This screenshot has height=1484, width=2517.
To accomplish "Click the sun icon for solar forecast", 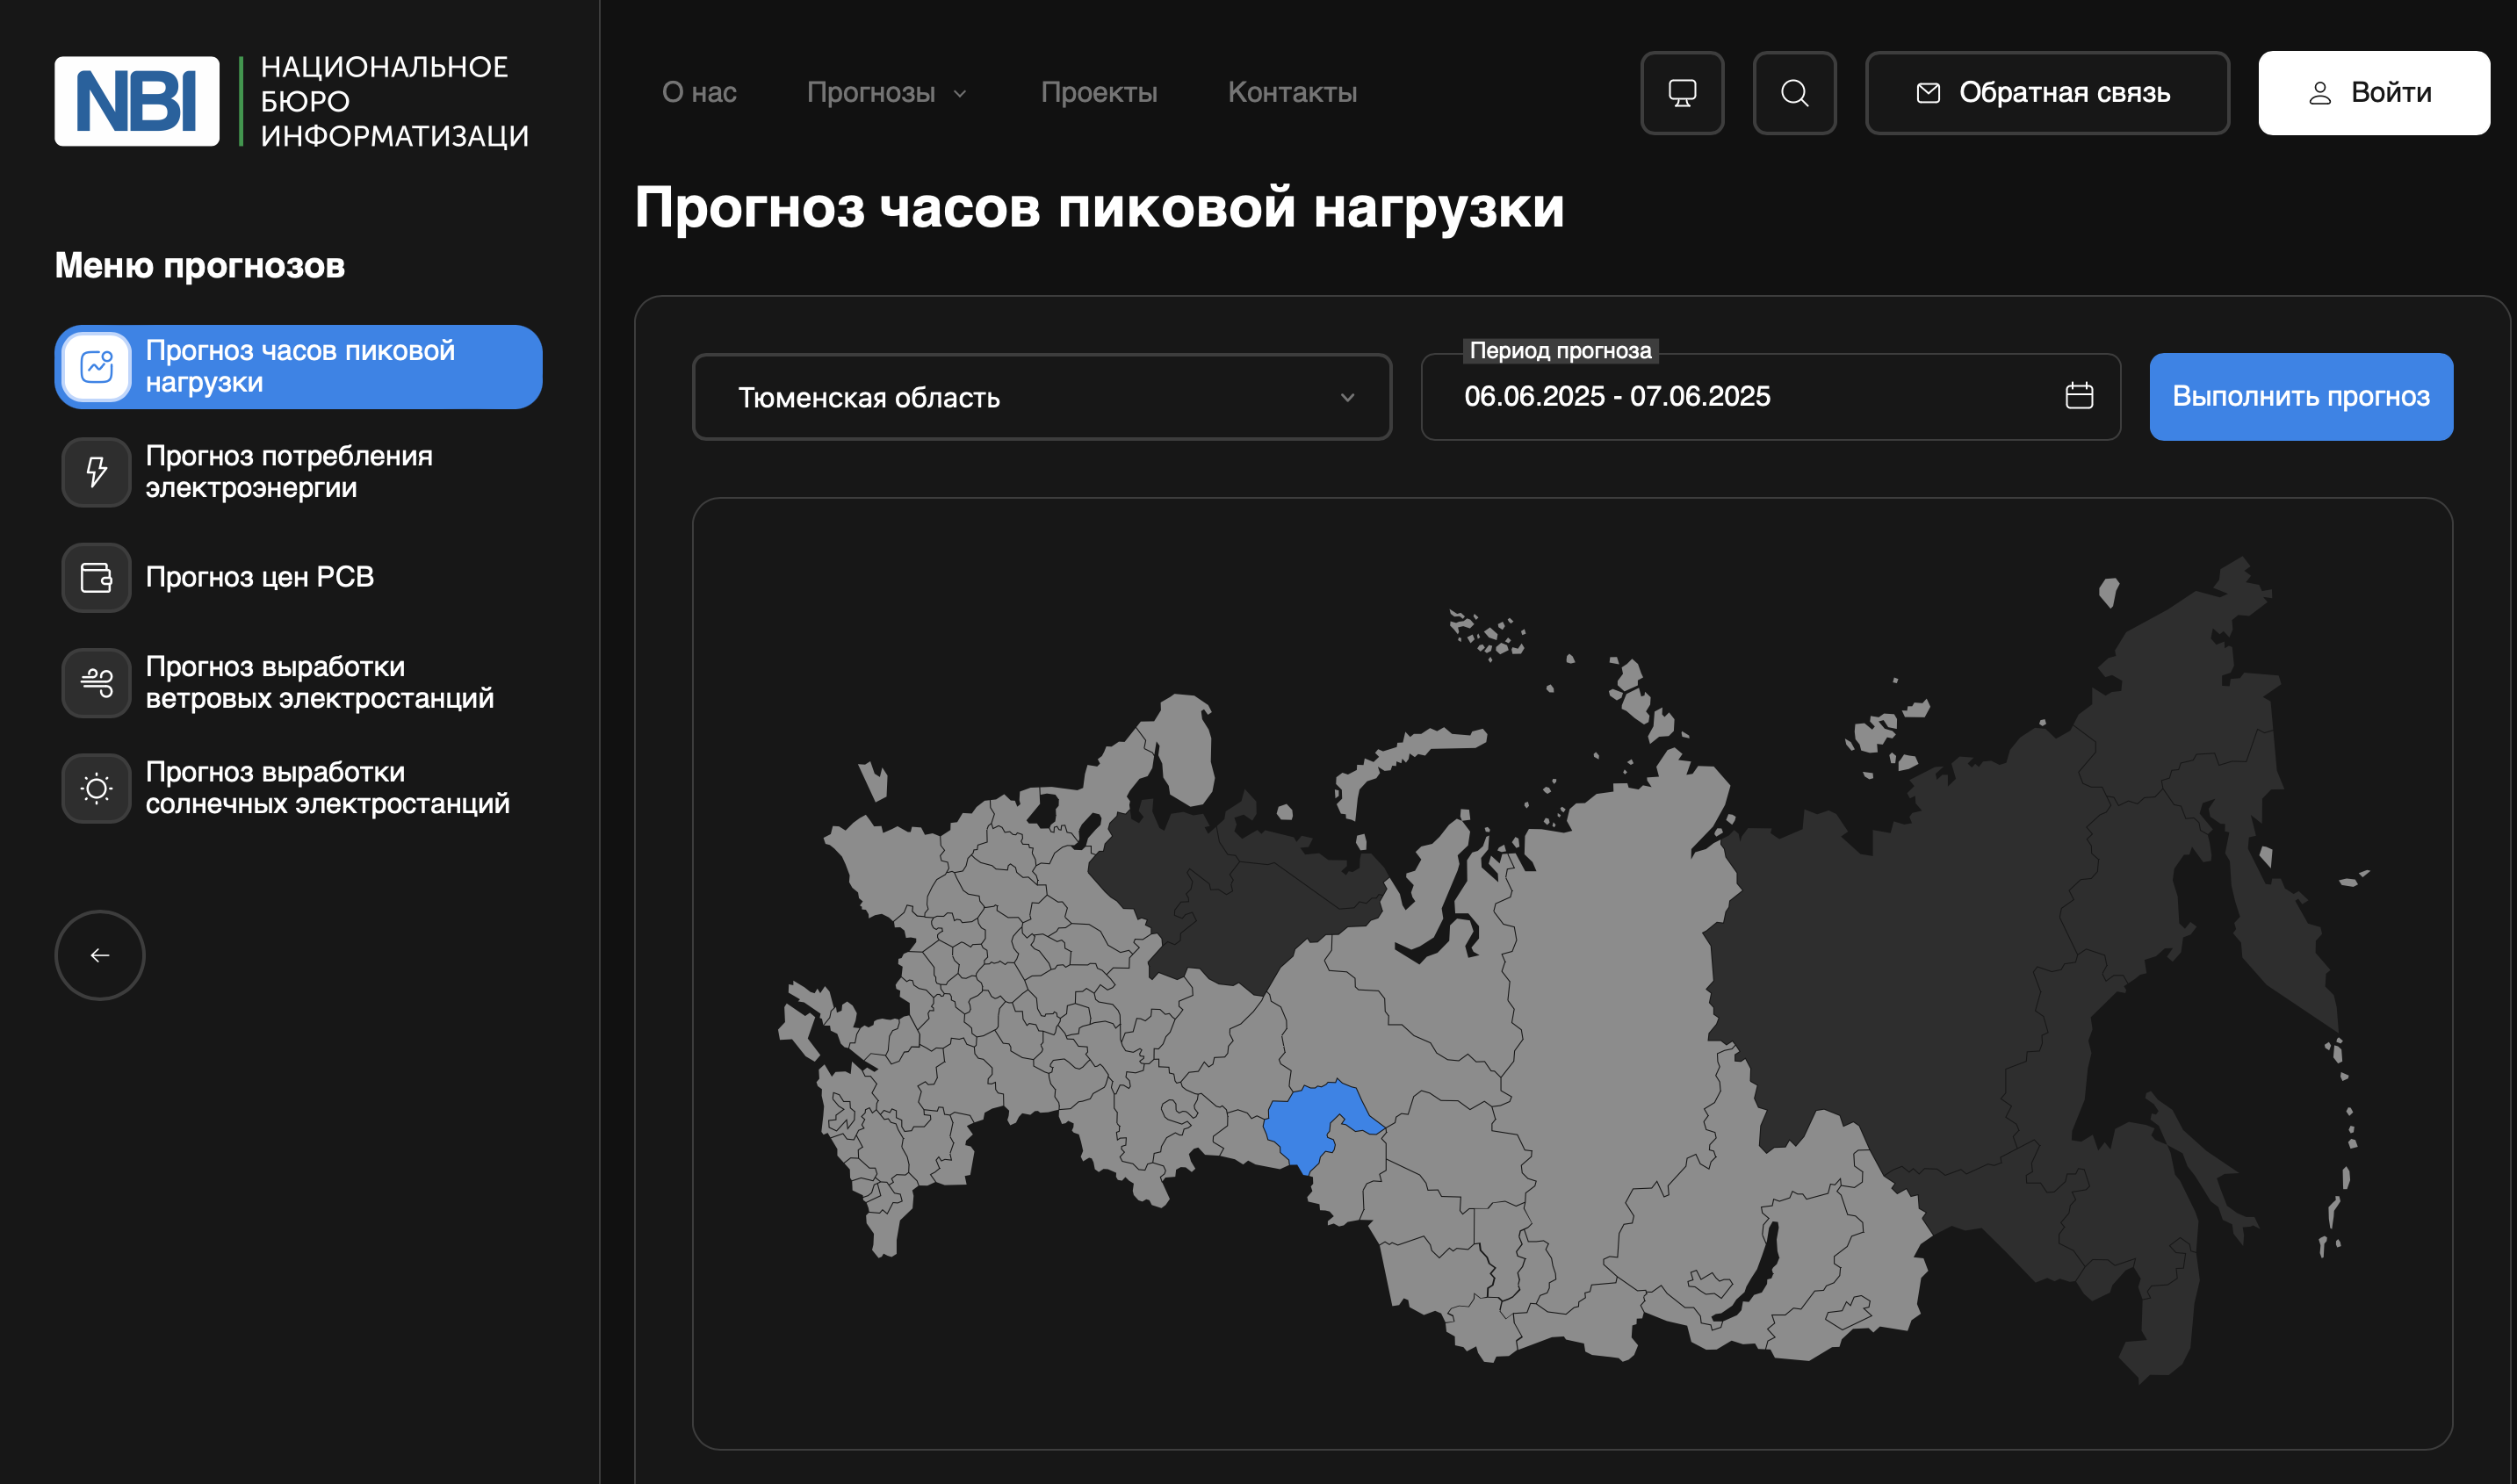I will (97, 789).
